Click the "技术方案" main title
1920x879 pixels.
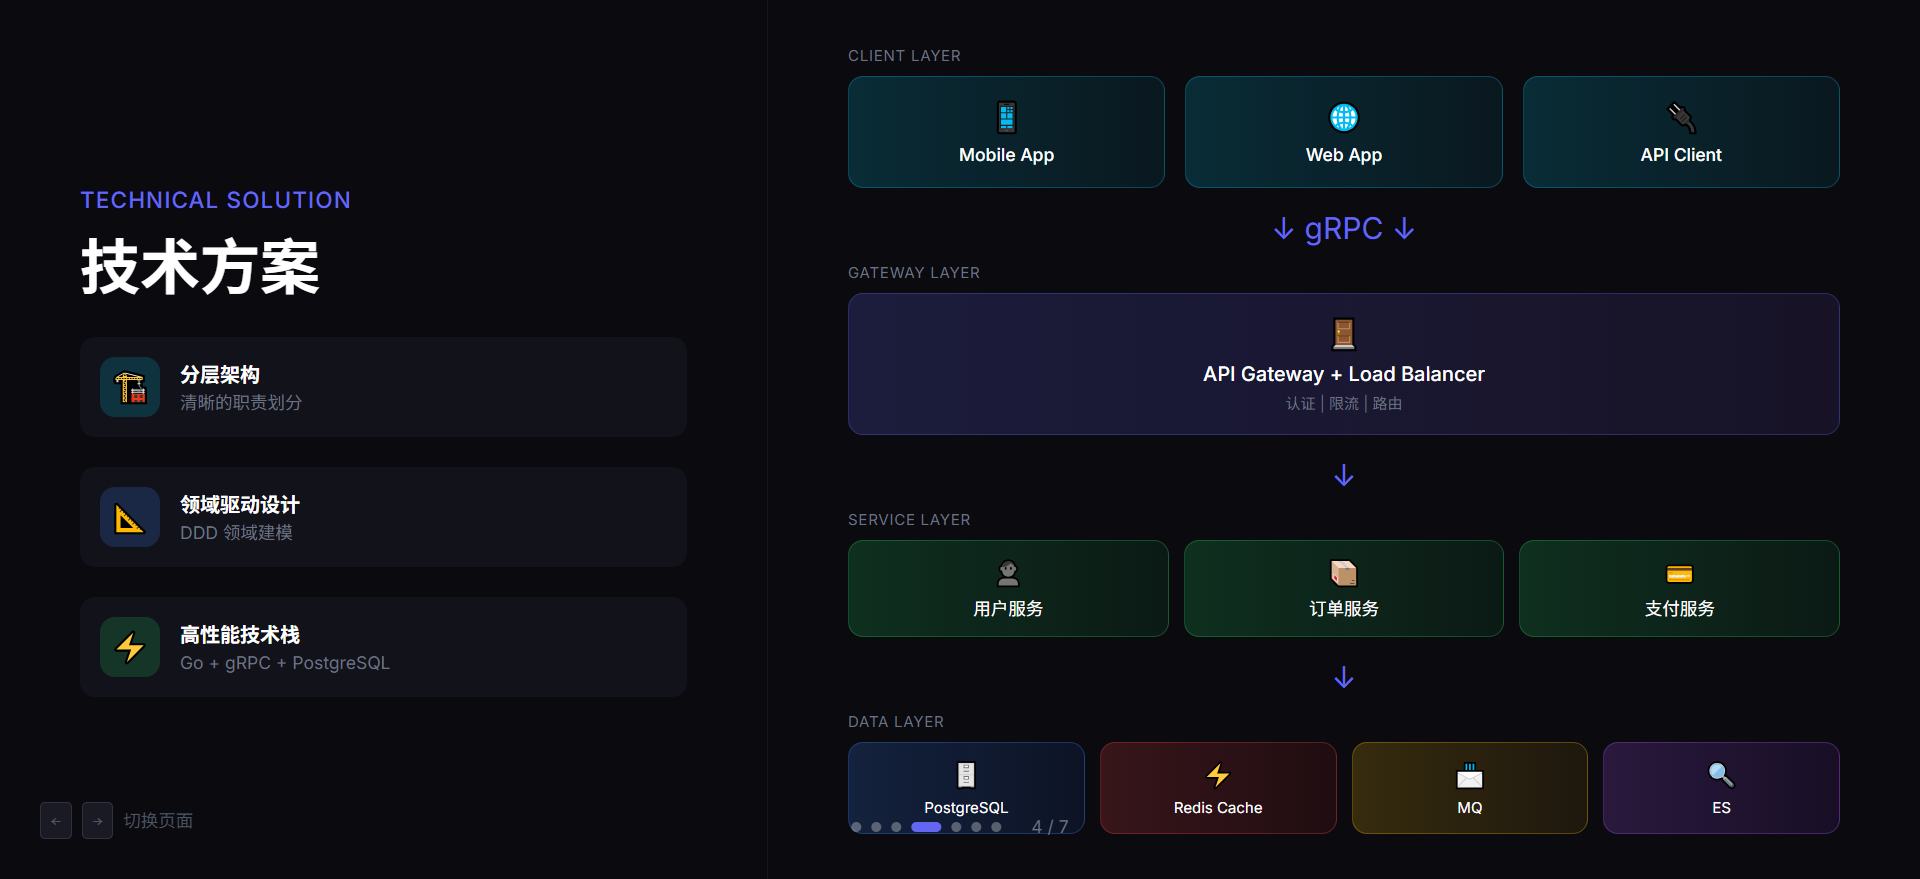point(200,267)
